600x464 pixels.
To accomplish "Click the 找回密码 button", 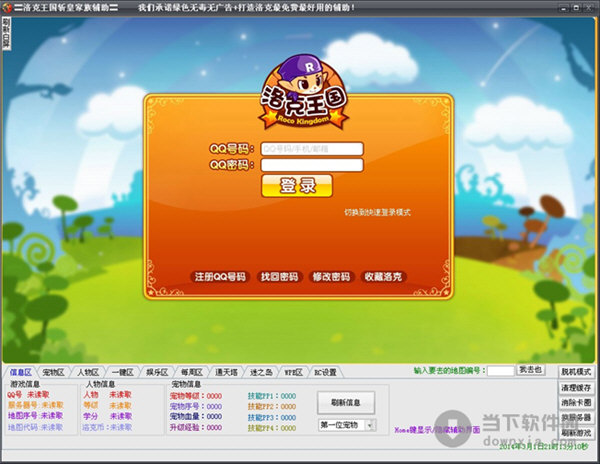I will pos(279,277).
